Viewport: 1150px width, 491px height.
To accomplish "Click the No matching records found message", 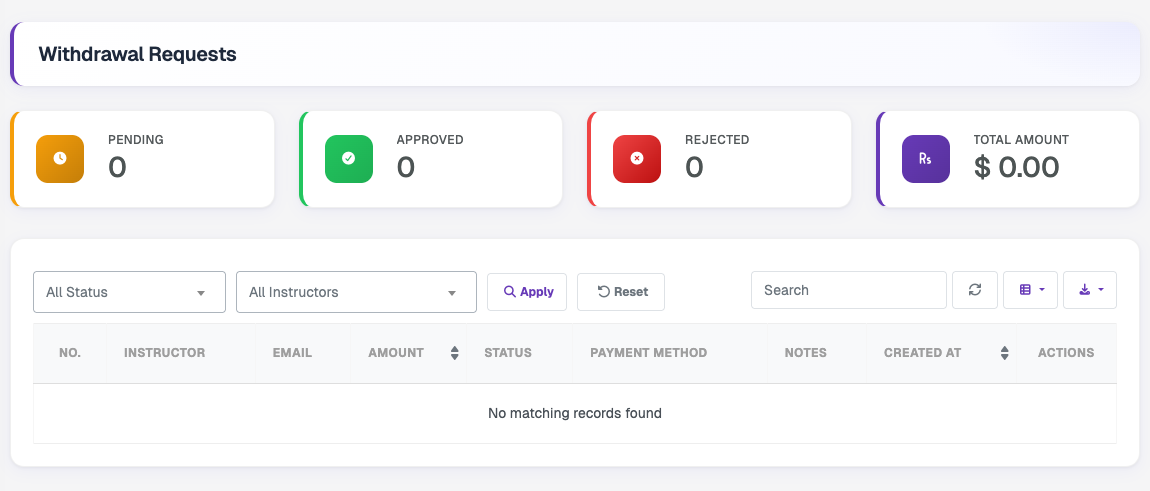I will pos(575,413).
